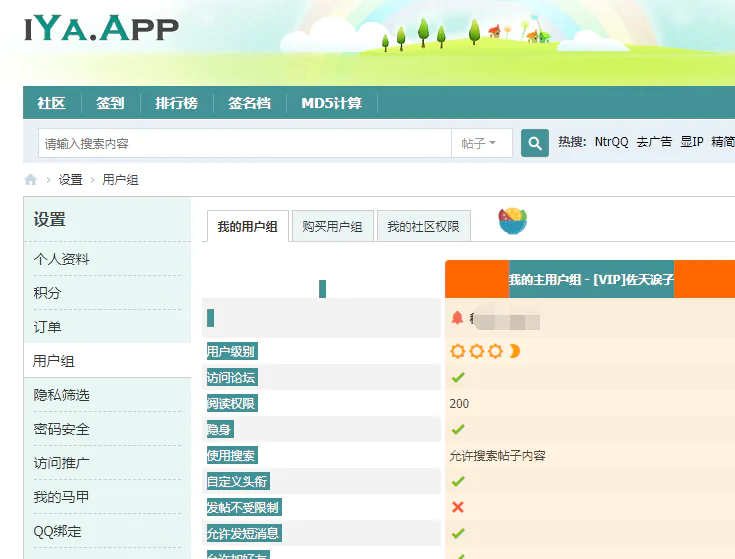
Task: Click the 发帖不受限制 row label
Action: (x=243, y=507)
